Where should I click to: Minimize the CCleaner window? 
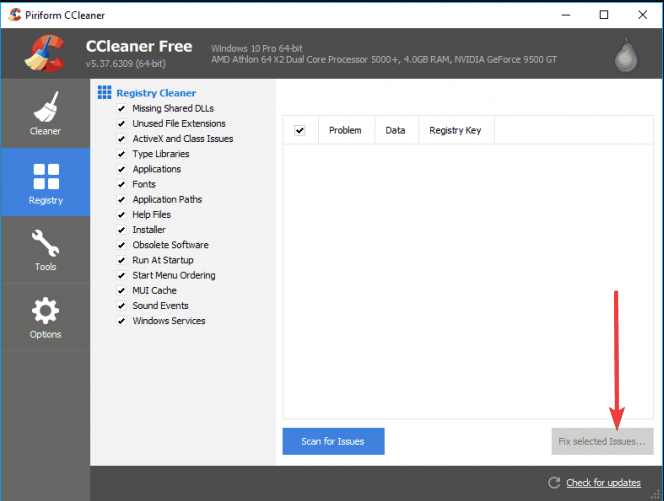coord(566,15)
